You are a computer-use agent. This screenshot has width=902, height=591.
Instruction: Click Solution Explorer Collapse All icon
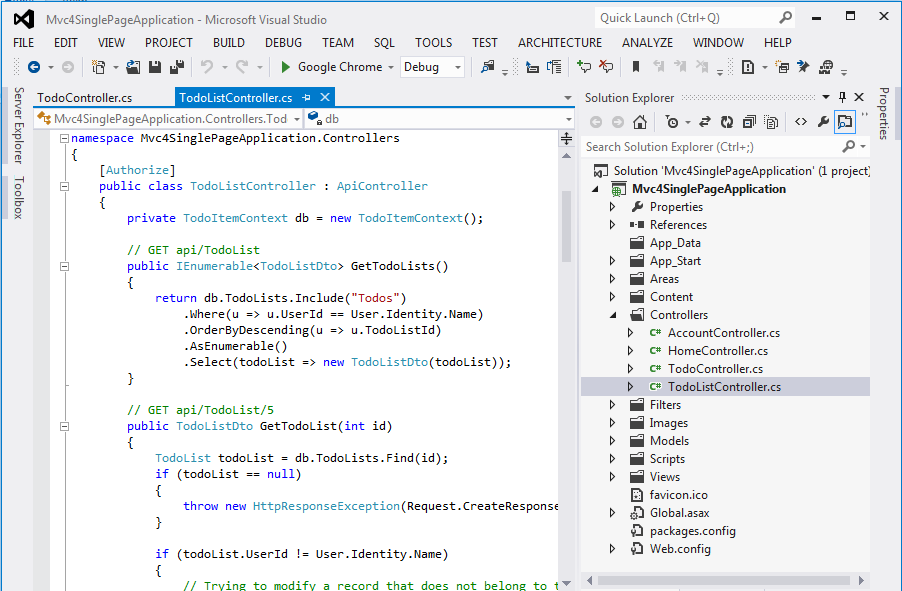(749, 122)
